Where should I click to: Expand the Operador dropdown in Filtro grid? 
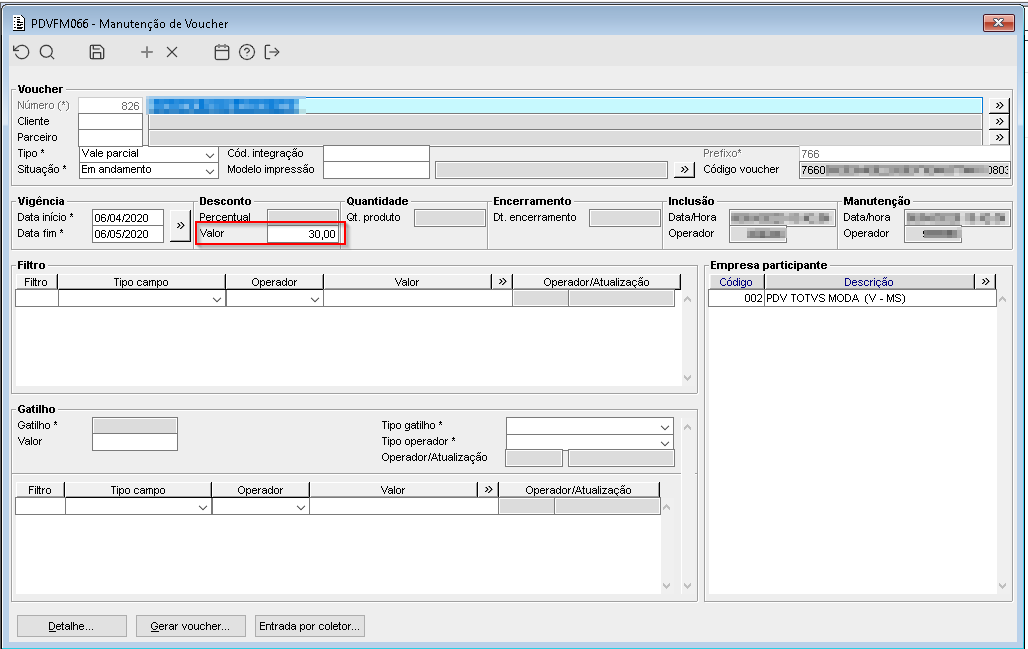[x=315, y=299]
